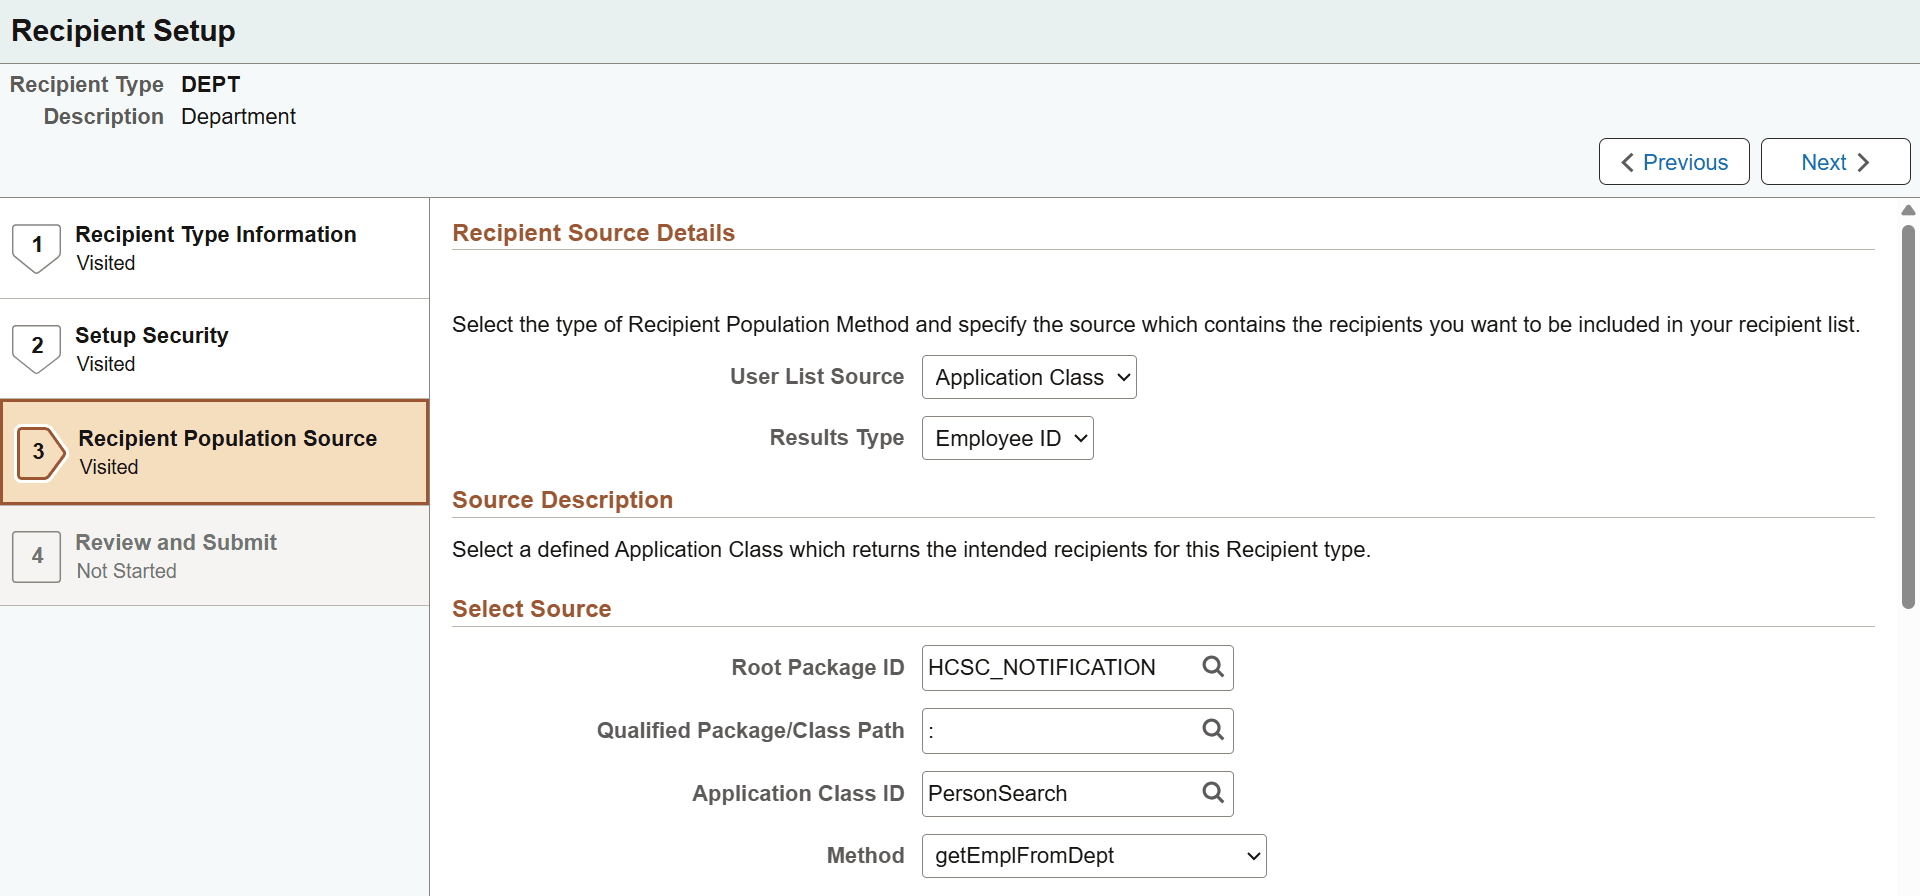Open lookup for Qualified Package/Class Path
Viewport: 1920px width, 896px height.
(x=1212, y=730)
